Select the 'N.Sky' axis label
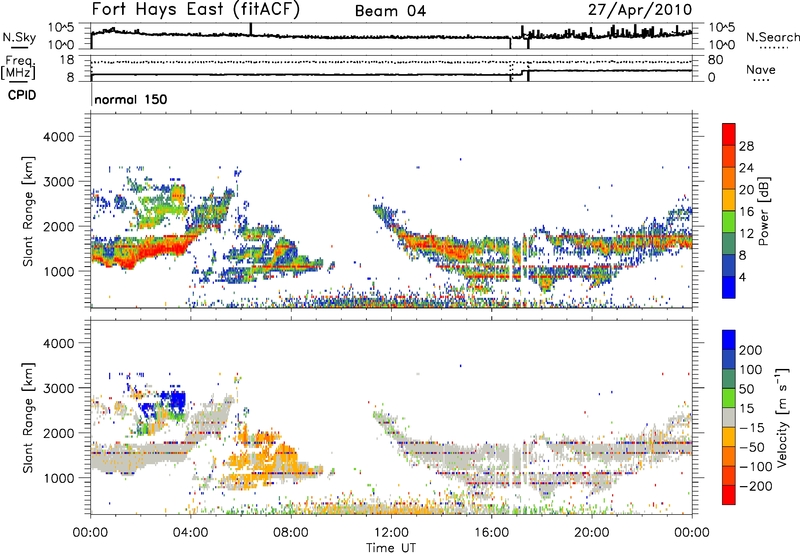The width and height of the screenshot is (800, 554). click(19, 37)
